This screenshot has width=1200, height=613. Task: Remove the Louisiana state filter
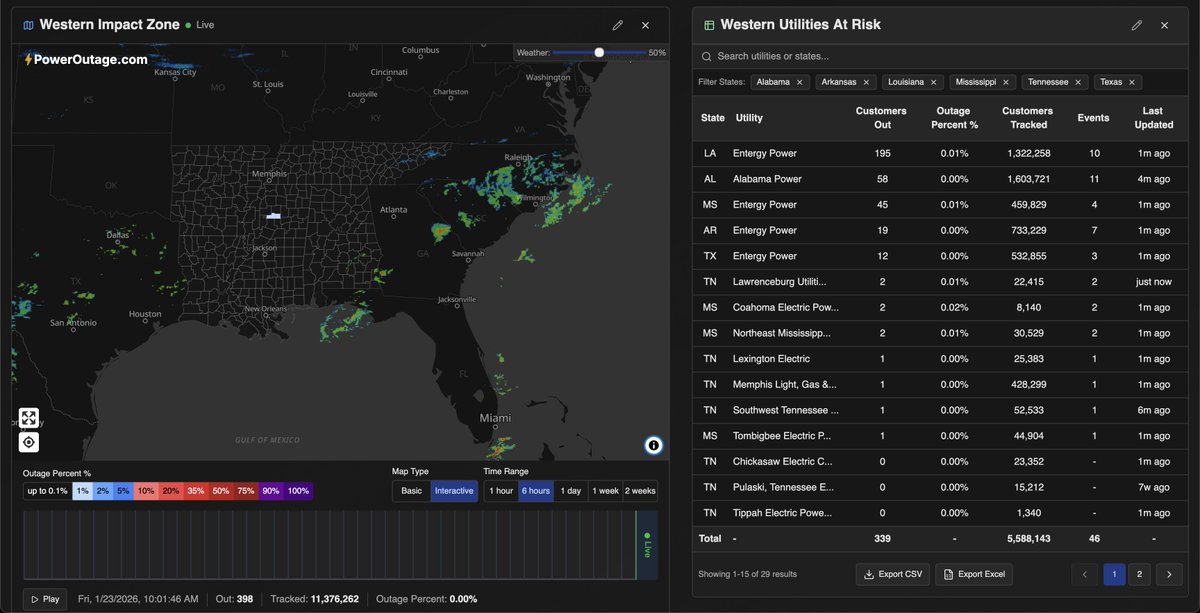tap(934, 82)
